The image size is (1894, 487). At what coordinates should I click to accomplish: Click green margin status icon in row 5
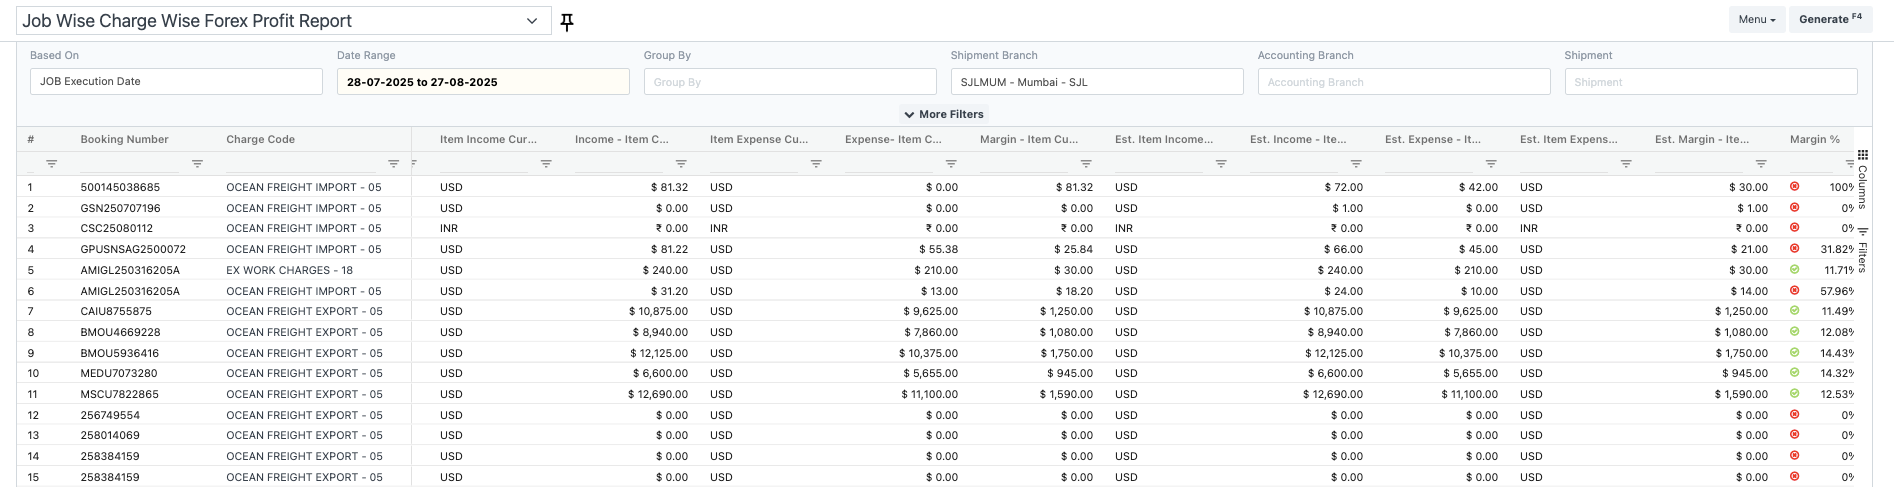[x=1794, y=270]
